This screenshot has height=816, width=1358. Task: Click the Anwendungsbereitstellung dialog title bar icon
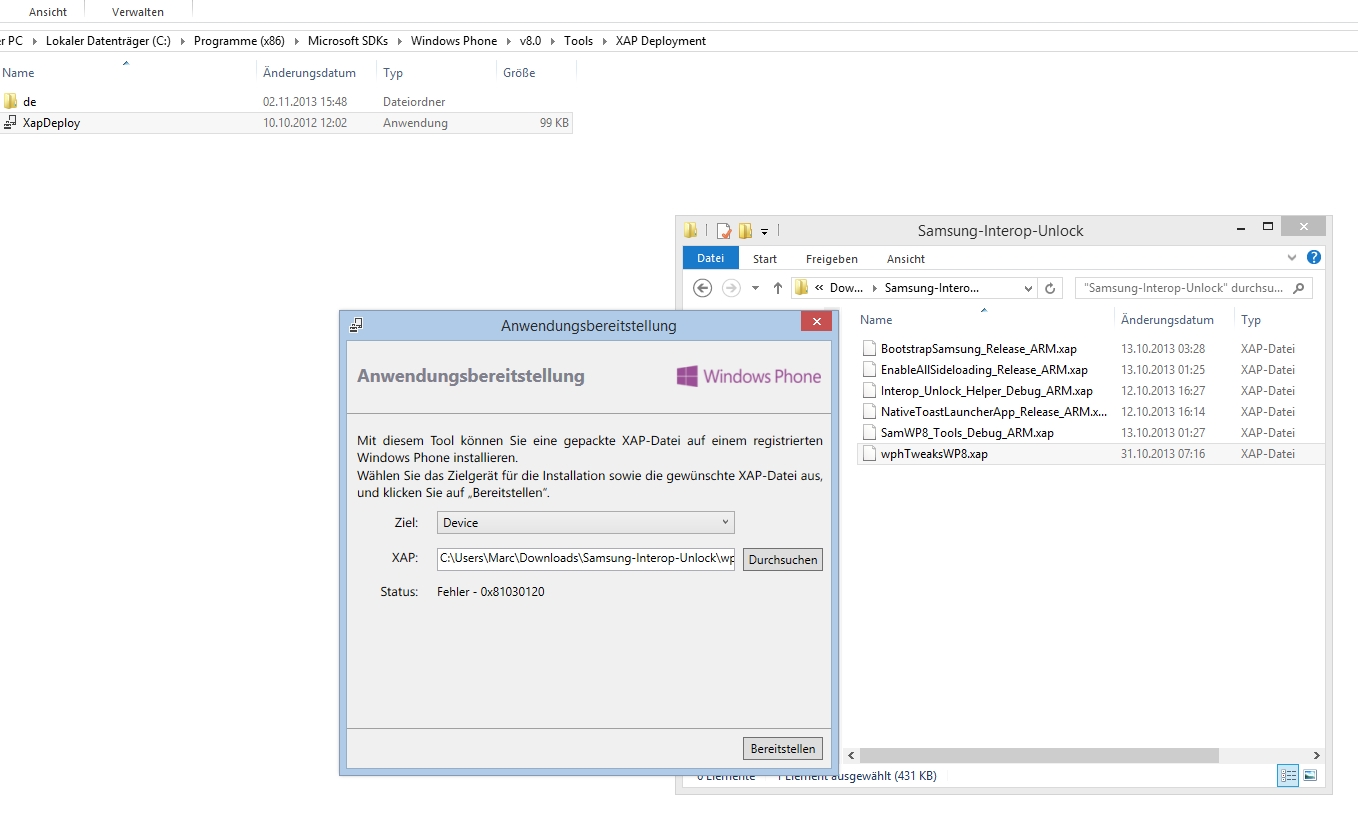[x=356, y=325]
